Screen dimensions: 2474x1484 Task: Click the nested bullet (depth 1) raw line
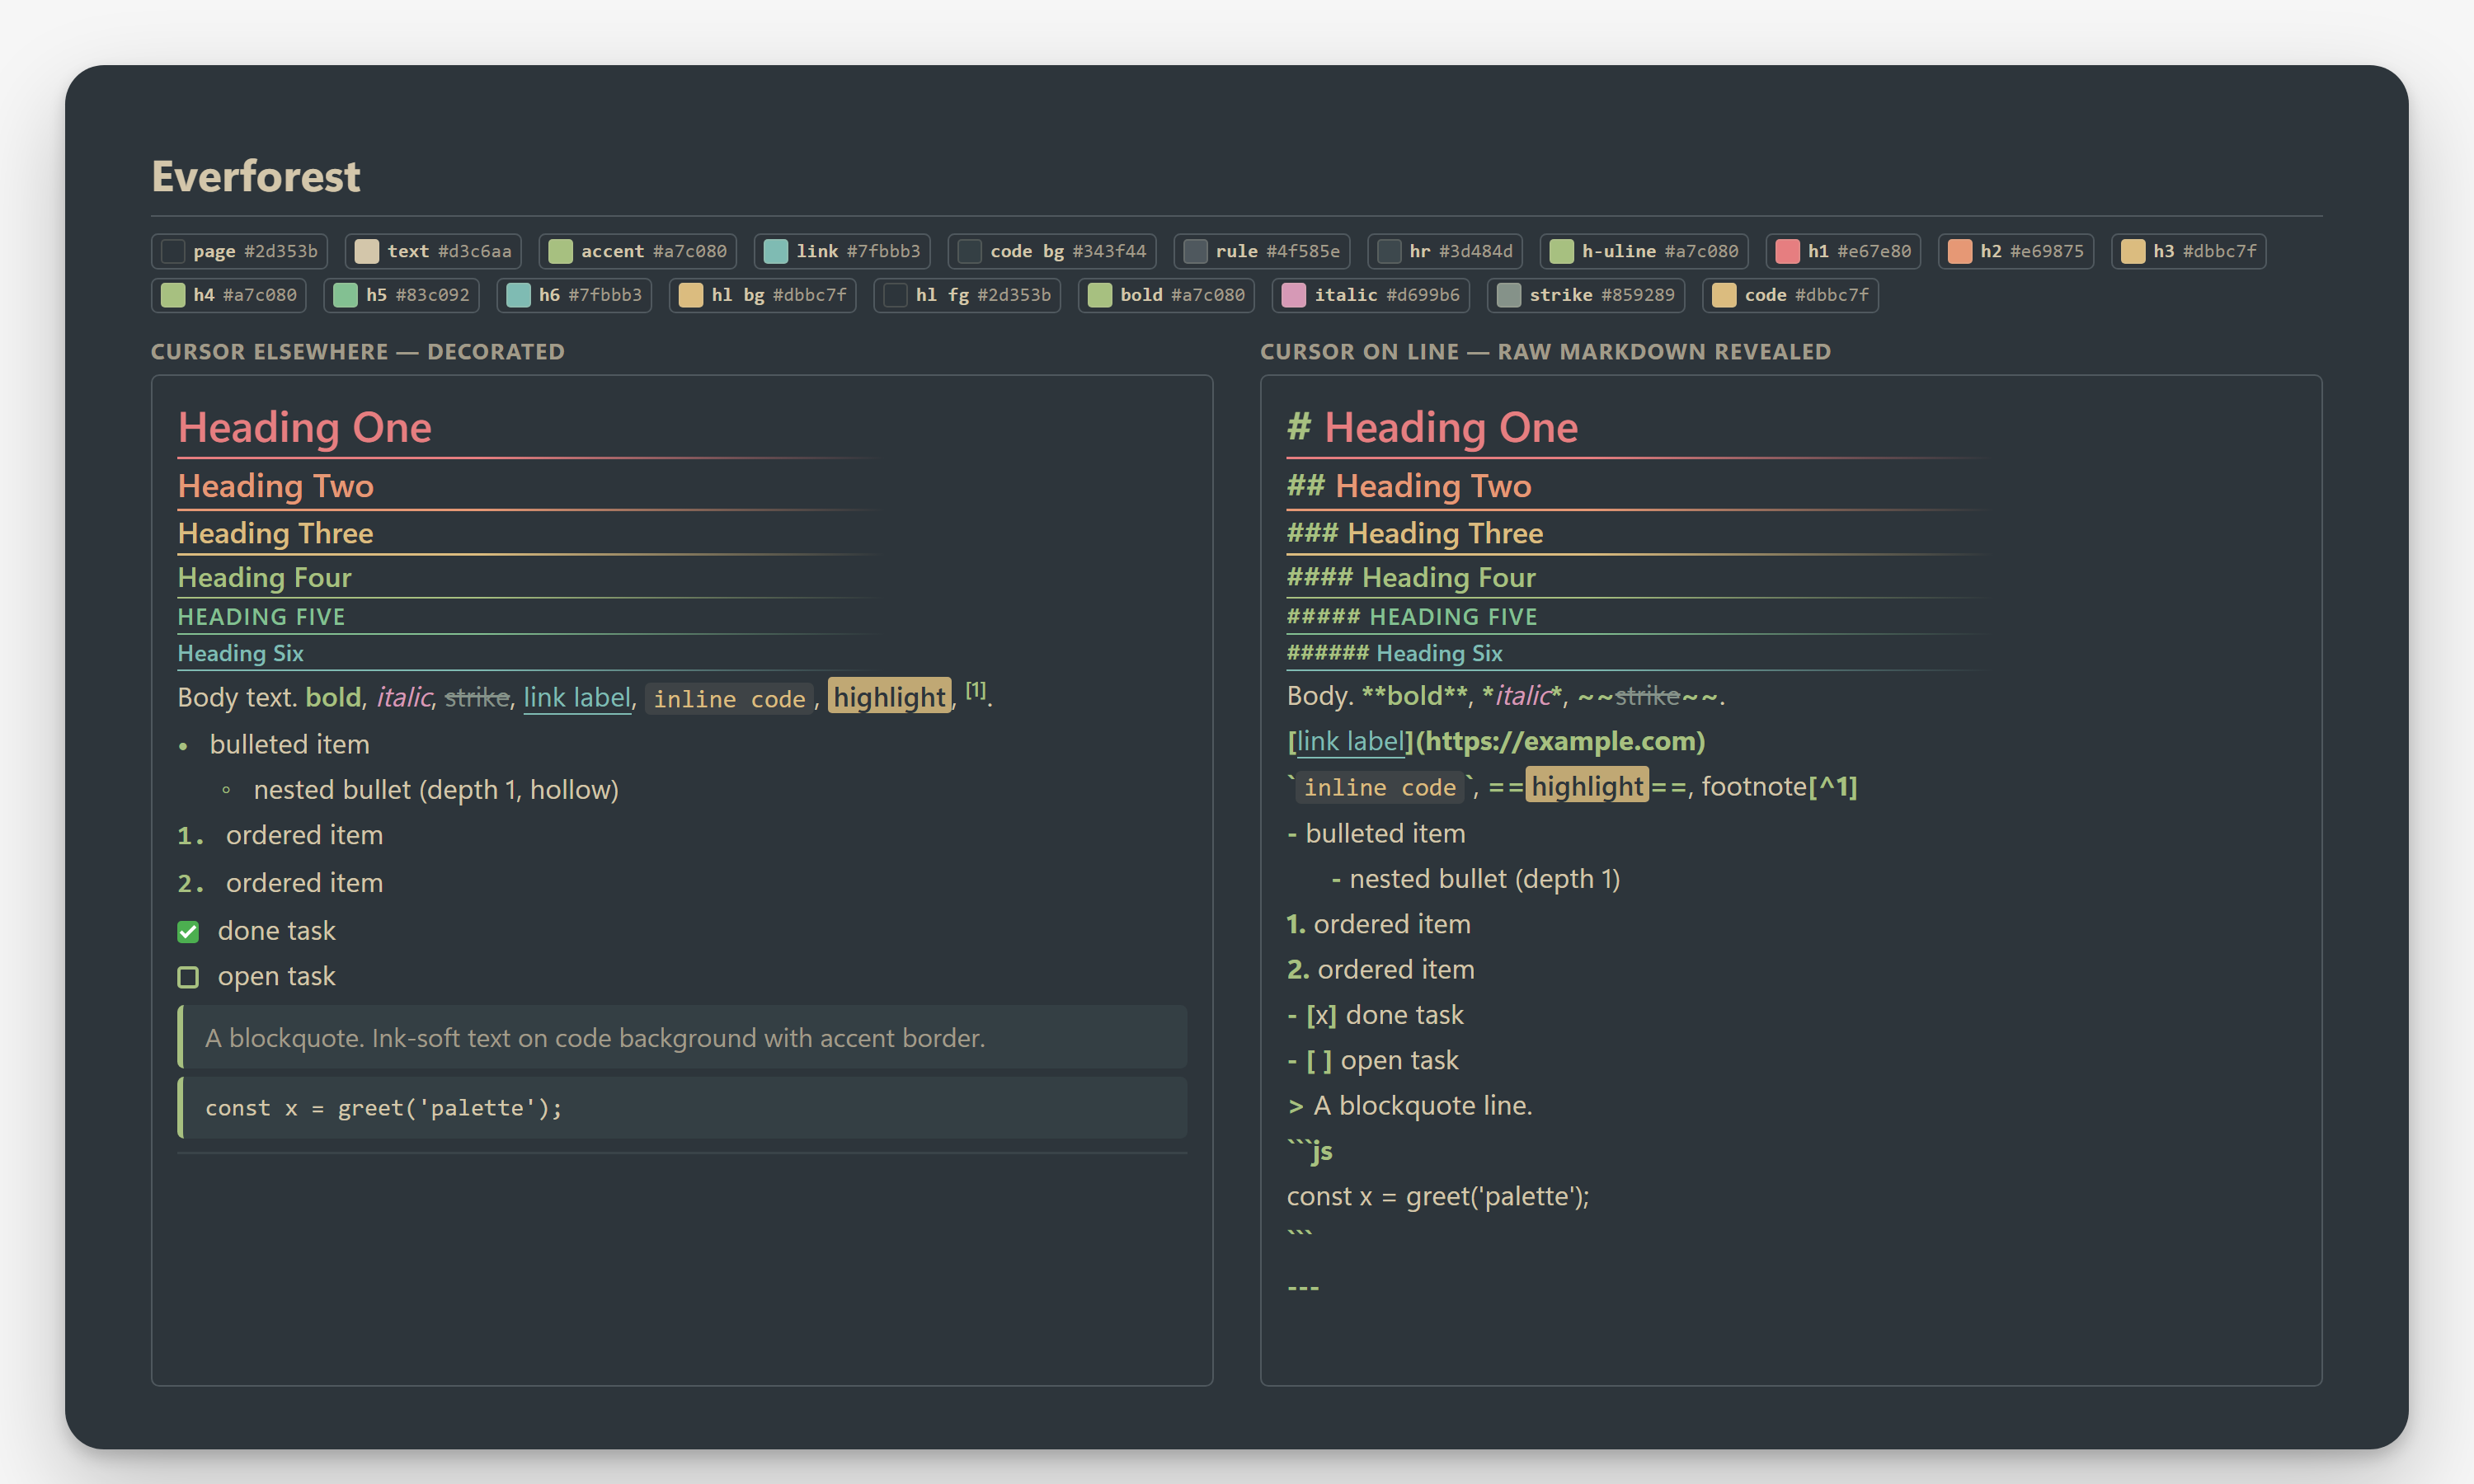point(1475,879)
